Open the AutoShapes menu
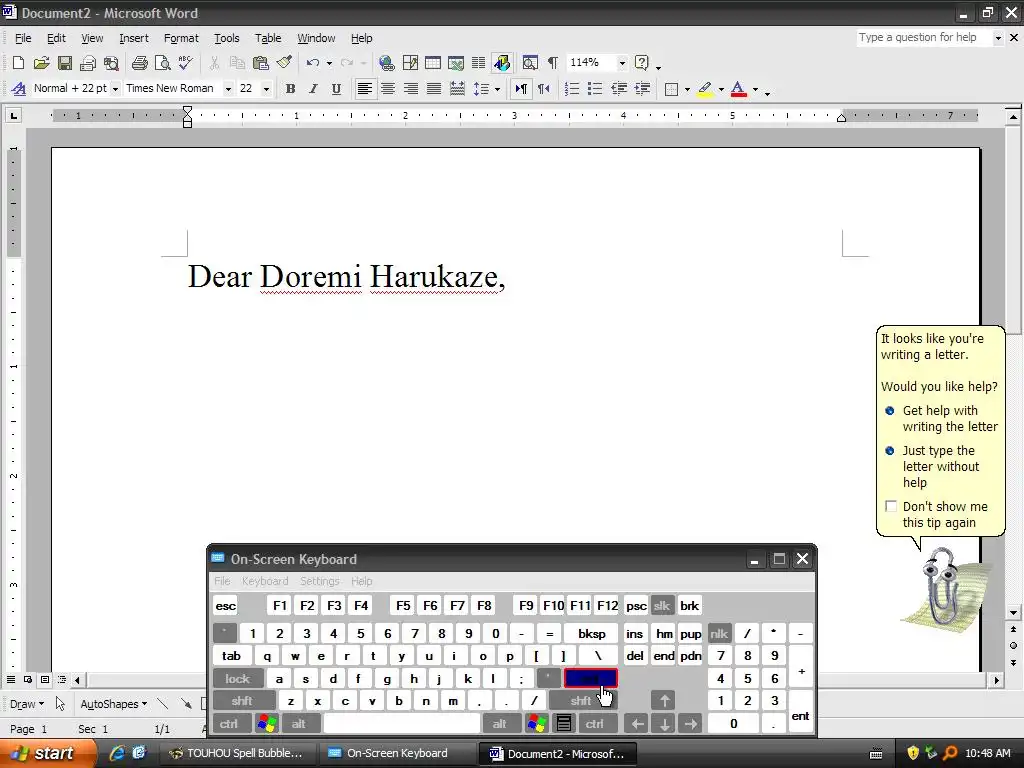Screen dimensions: 1024x768 [x=114, y=704]
